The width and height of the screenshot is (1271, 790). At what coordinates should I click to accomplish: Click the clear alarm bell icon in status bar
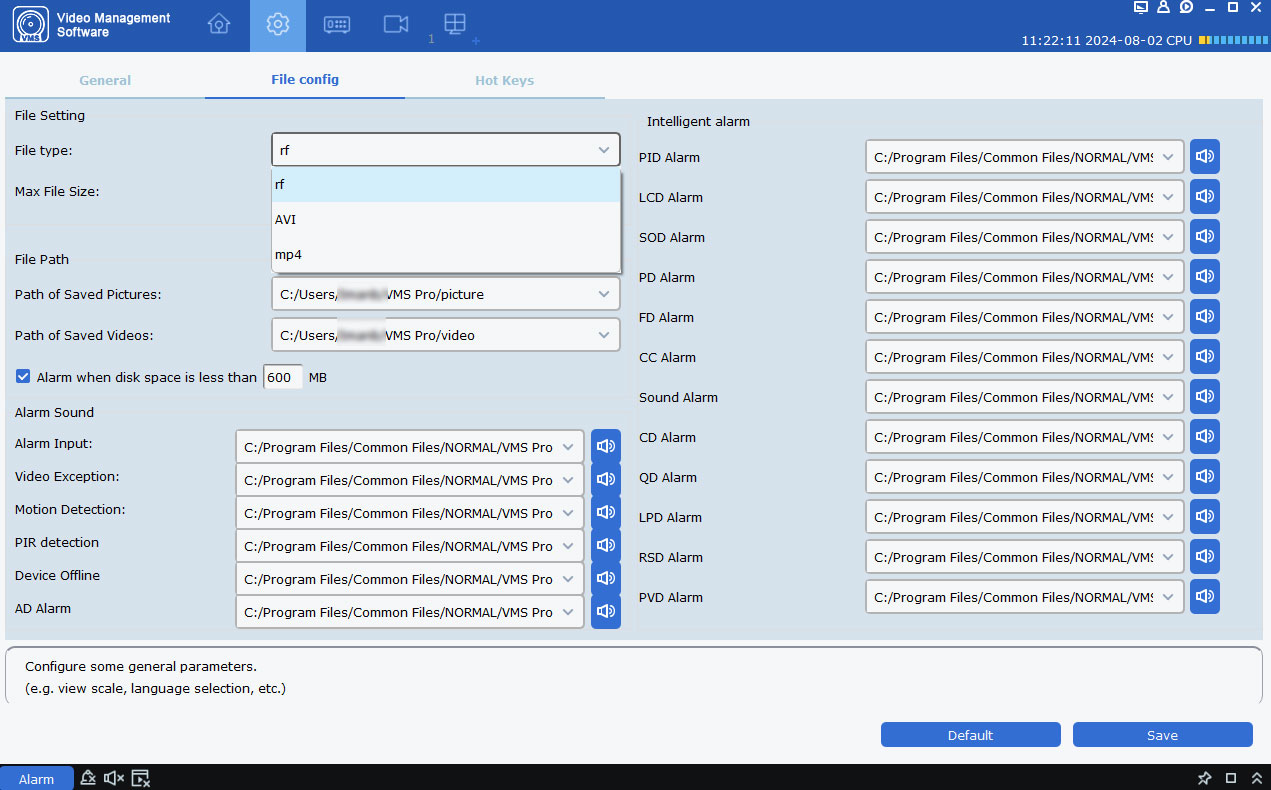click(x=88, y=777)
